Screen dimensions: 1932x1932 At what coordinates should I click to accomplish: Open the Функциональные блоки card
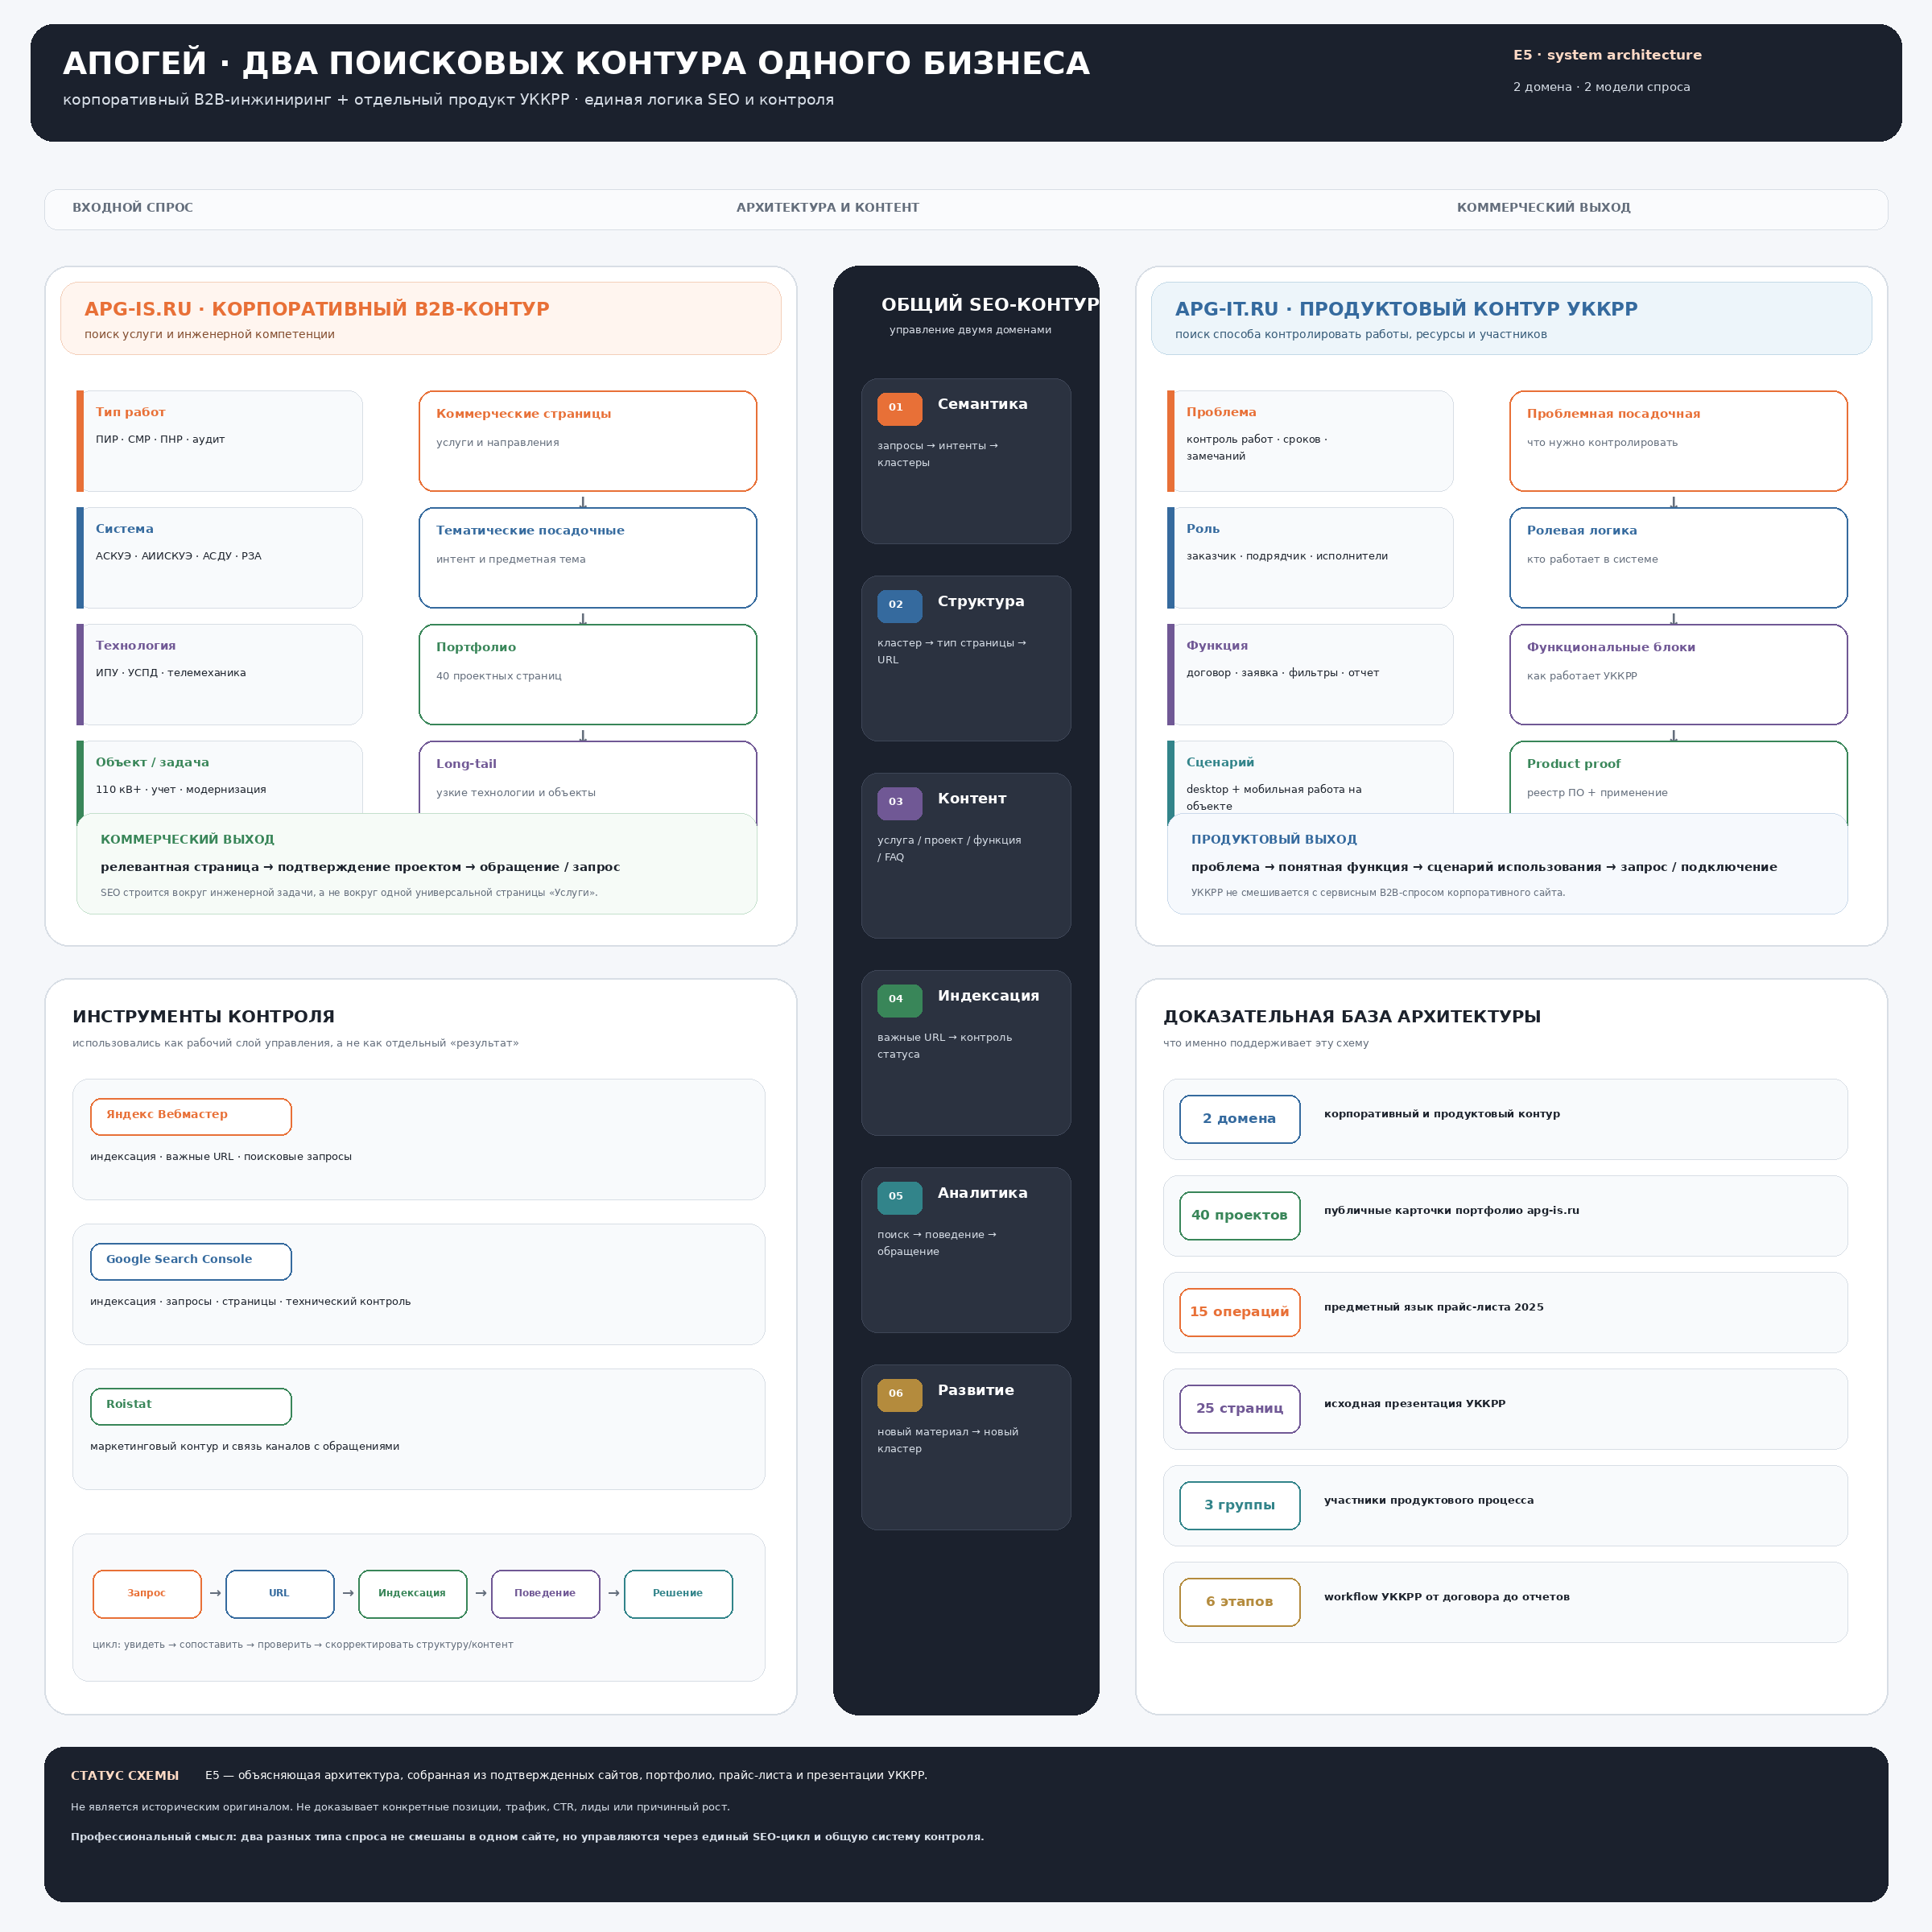click(1678, 675)
